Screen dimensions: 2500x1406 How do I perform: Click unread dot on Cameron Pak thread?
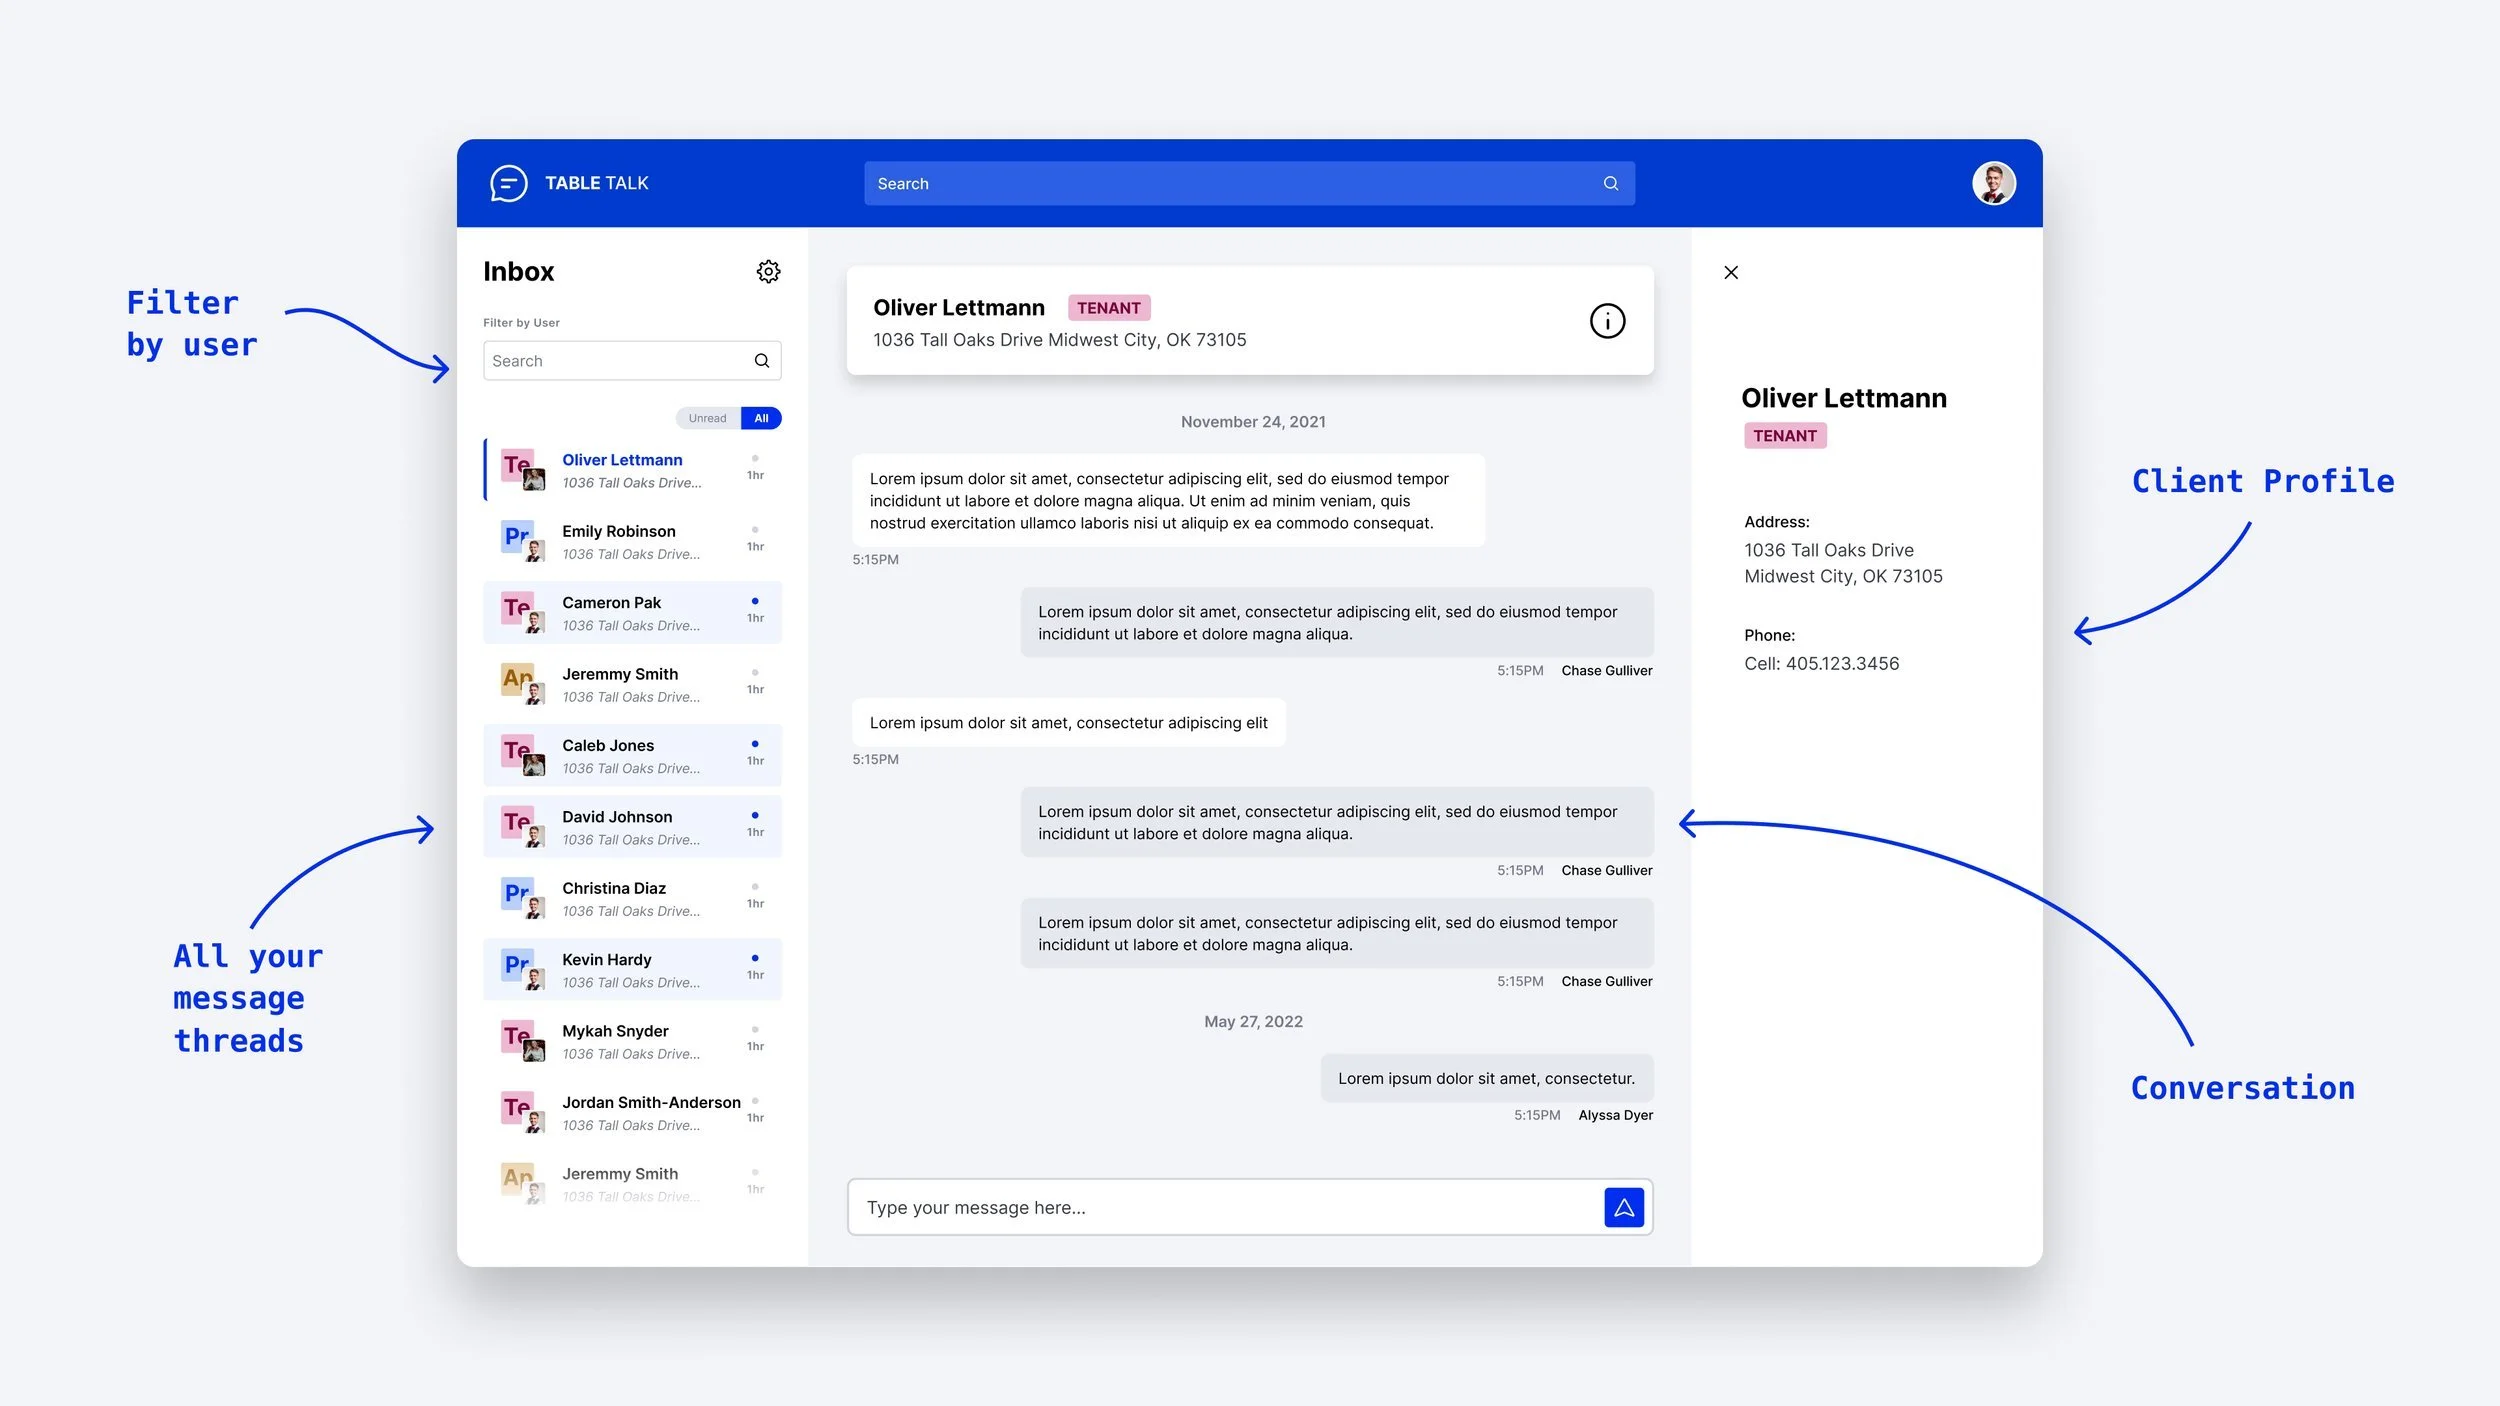(755, 601)
